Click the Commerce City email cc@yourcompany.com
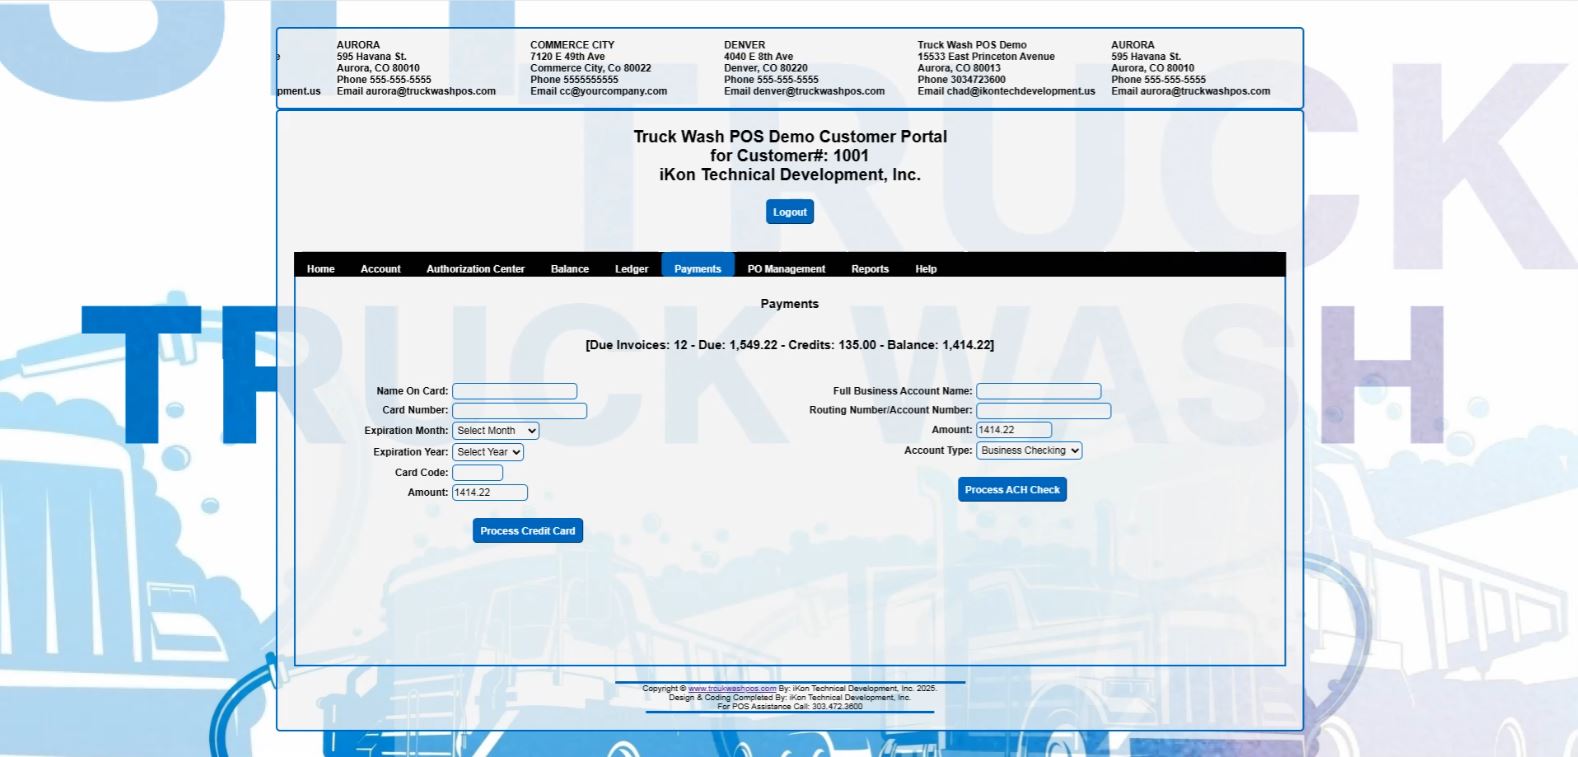1578x757 pixels. point(613,91)
